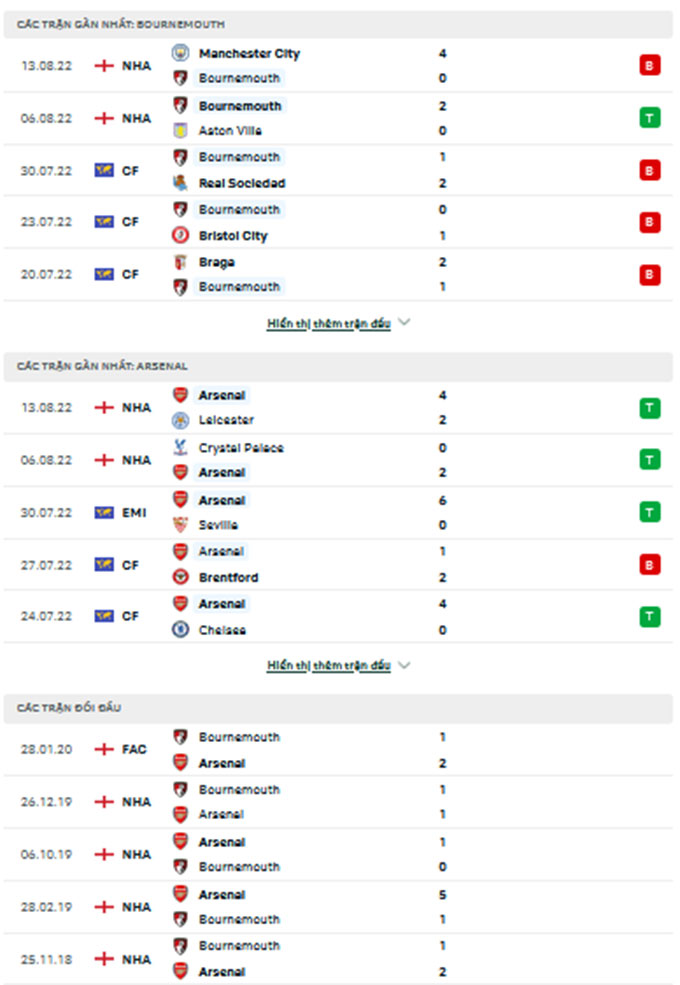Click the Crystal Palace club crest
This screenshot has height=985, width=680.
click(180, 447)
